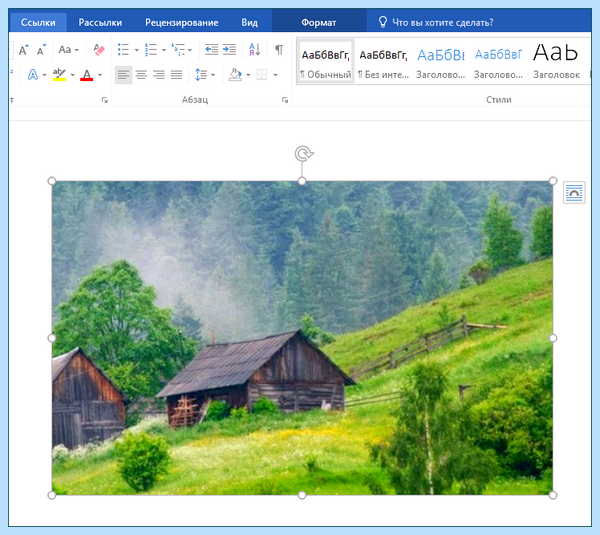
Task: Sort text with the А-Я sort icon
Action: tap(254, 50)
